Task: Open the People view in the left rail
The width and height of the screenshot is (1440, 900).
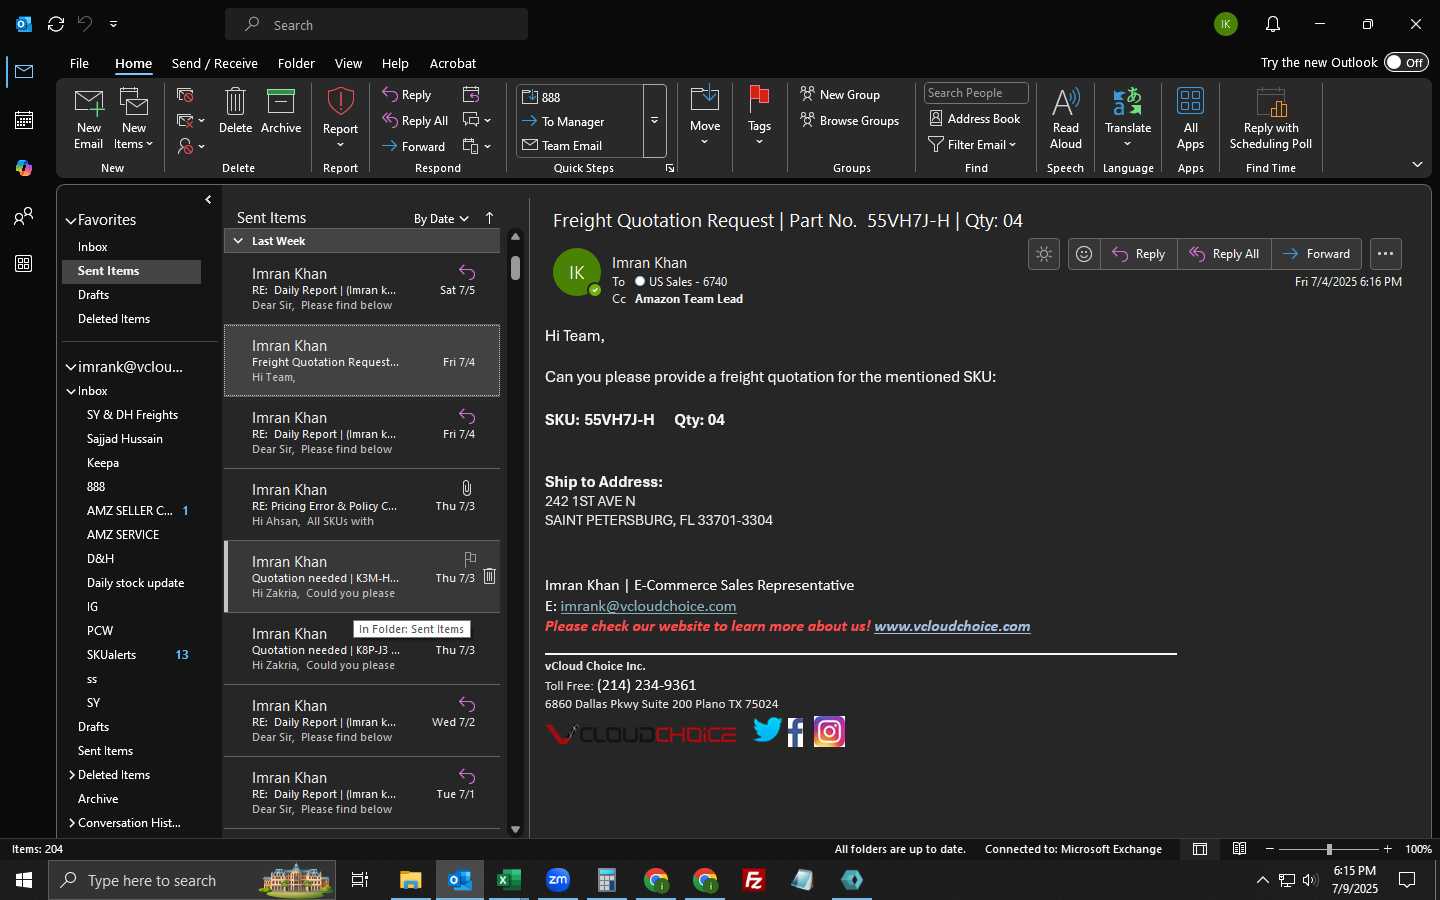Action: tap(24, 216)
